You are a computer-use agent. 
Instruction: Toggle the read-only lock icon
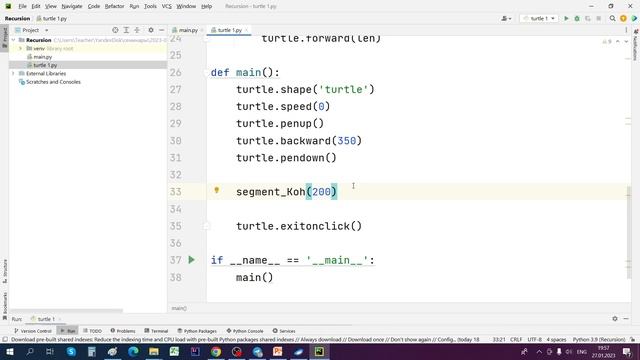tap(632, 340)
